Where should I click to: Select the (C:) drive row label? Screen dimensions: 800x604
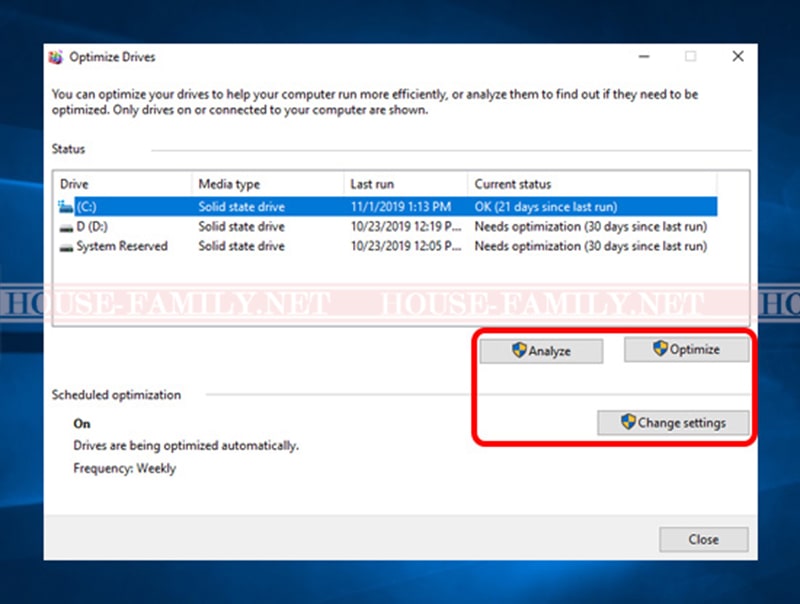86,207
